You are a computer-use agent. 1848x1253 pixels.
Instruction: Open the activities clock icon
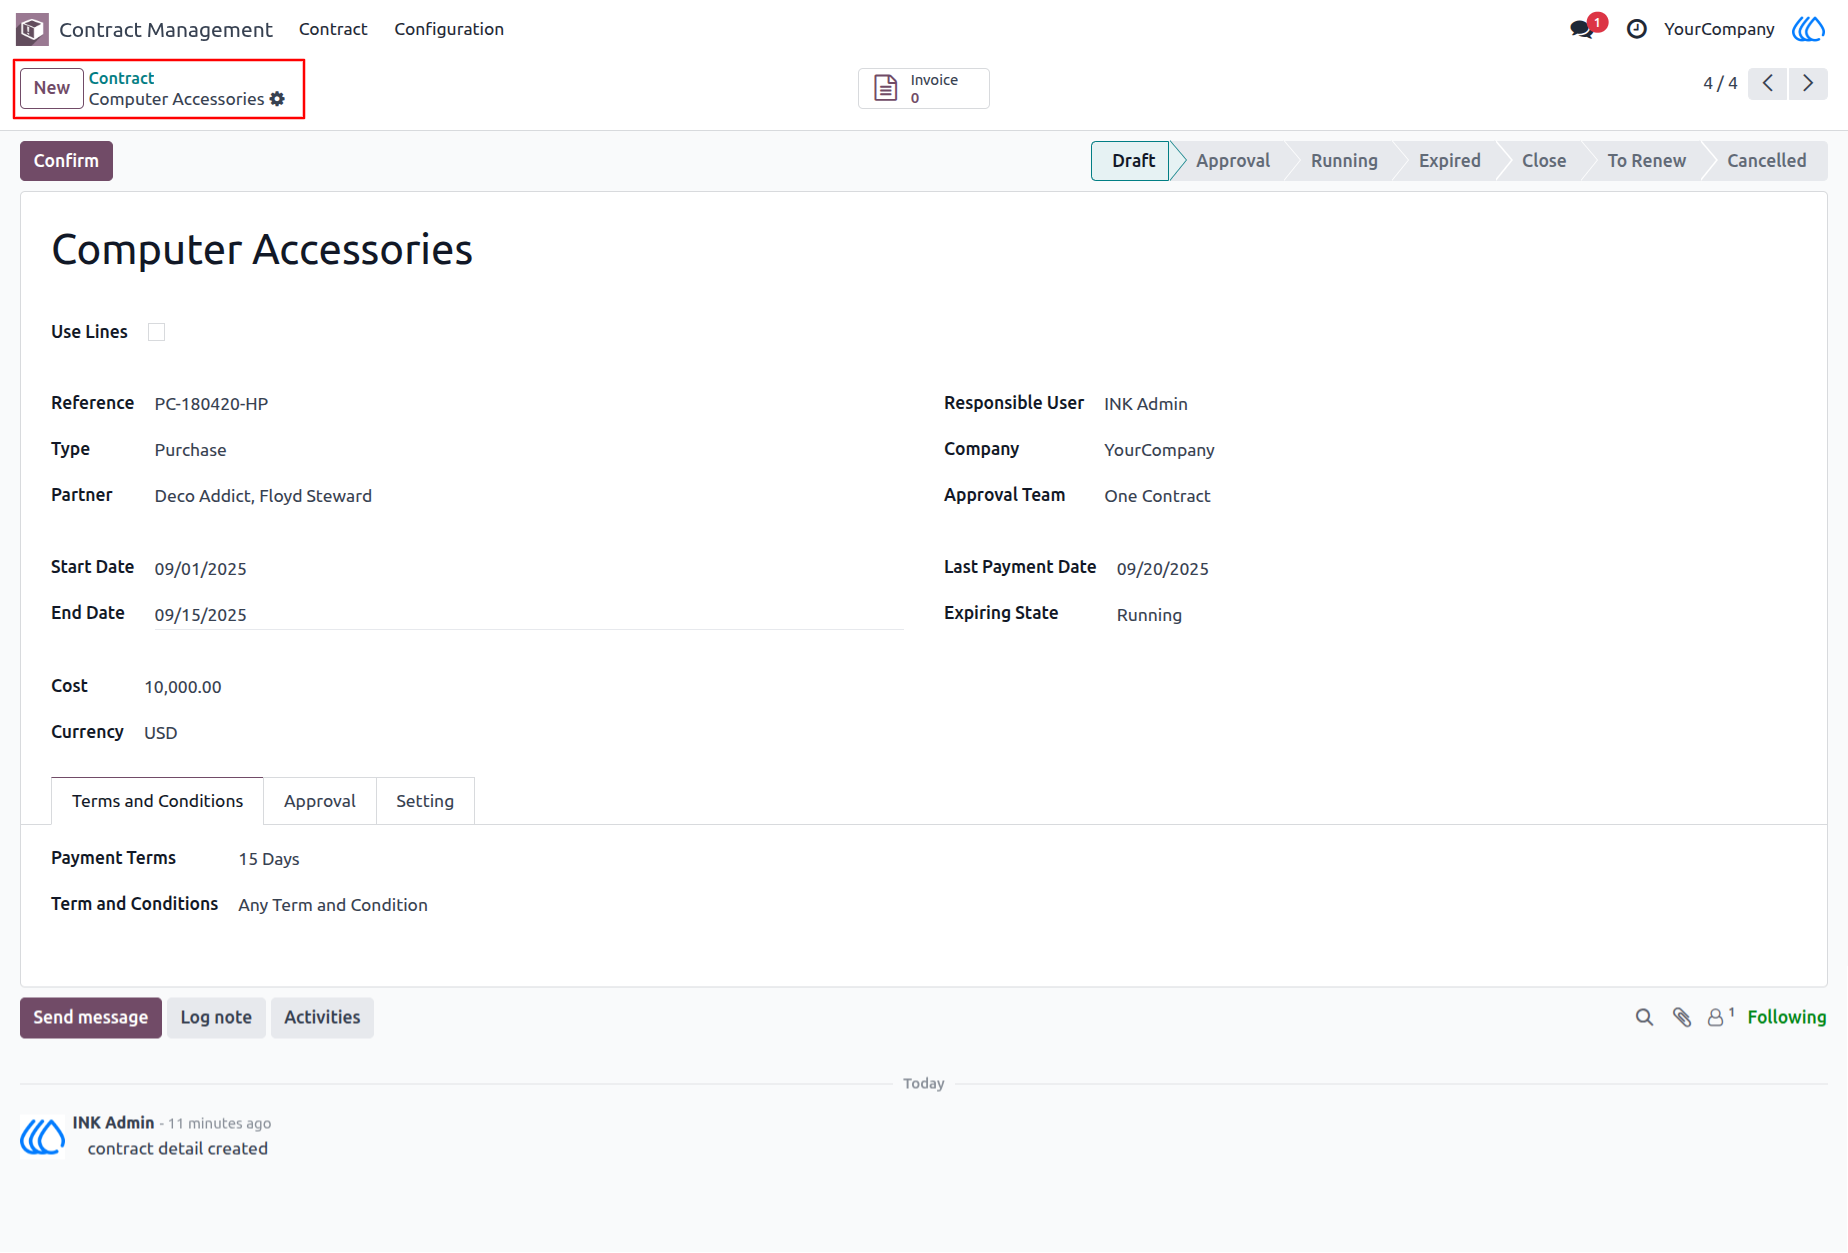pyautogui.click(x=1637, y=29)
